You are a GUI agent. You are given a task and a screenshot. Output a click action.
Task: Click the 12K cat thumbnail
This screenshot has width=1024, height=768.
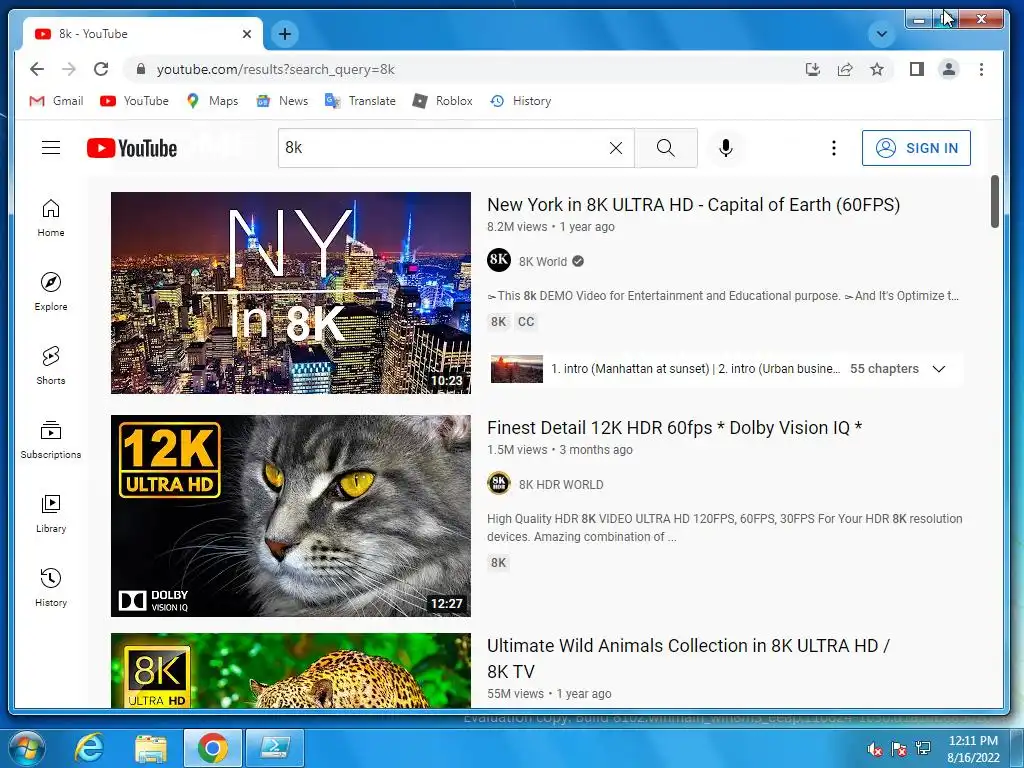[x=291, y=516]
